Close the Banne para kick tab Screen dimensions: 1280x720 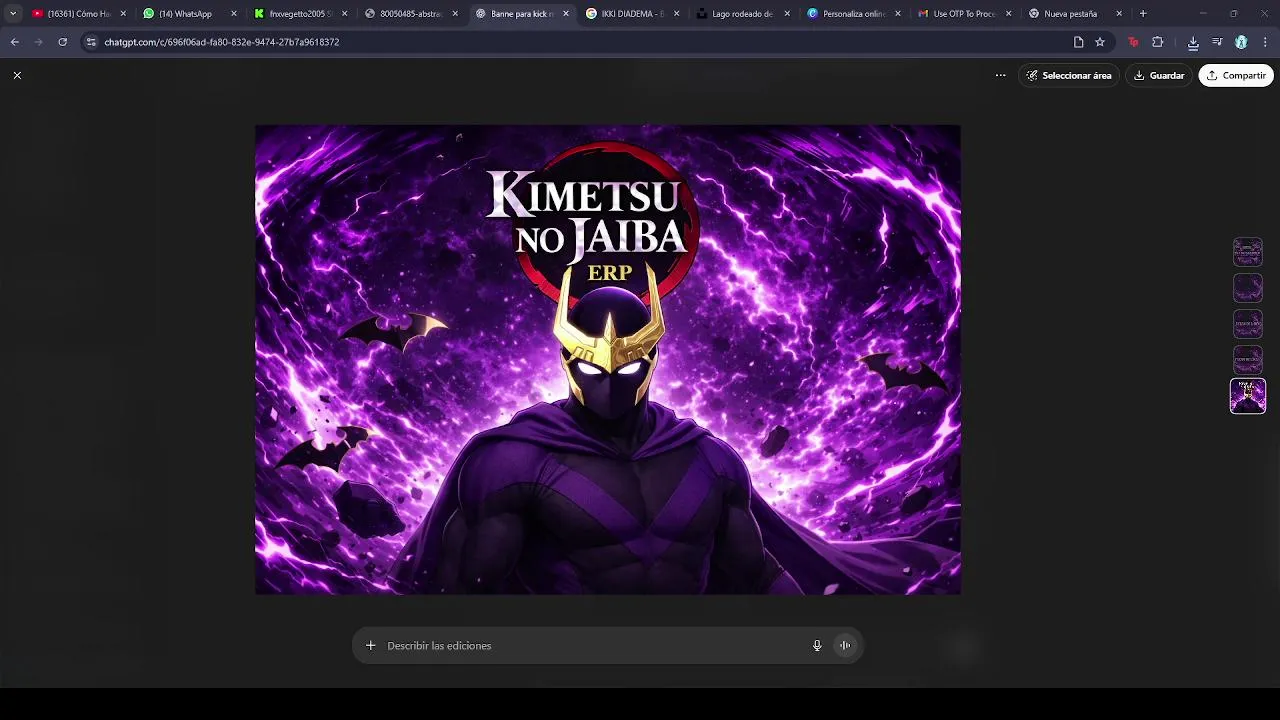(566, 14)
